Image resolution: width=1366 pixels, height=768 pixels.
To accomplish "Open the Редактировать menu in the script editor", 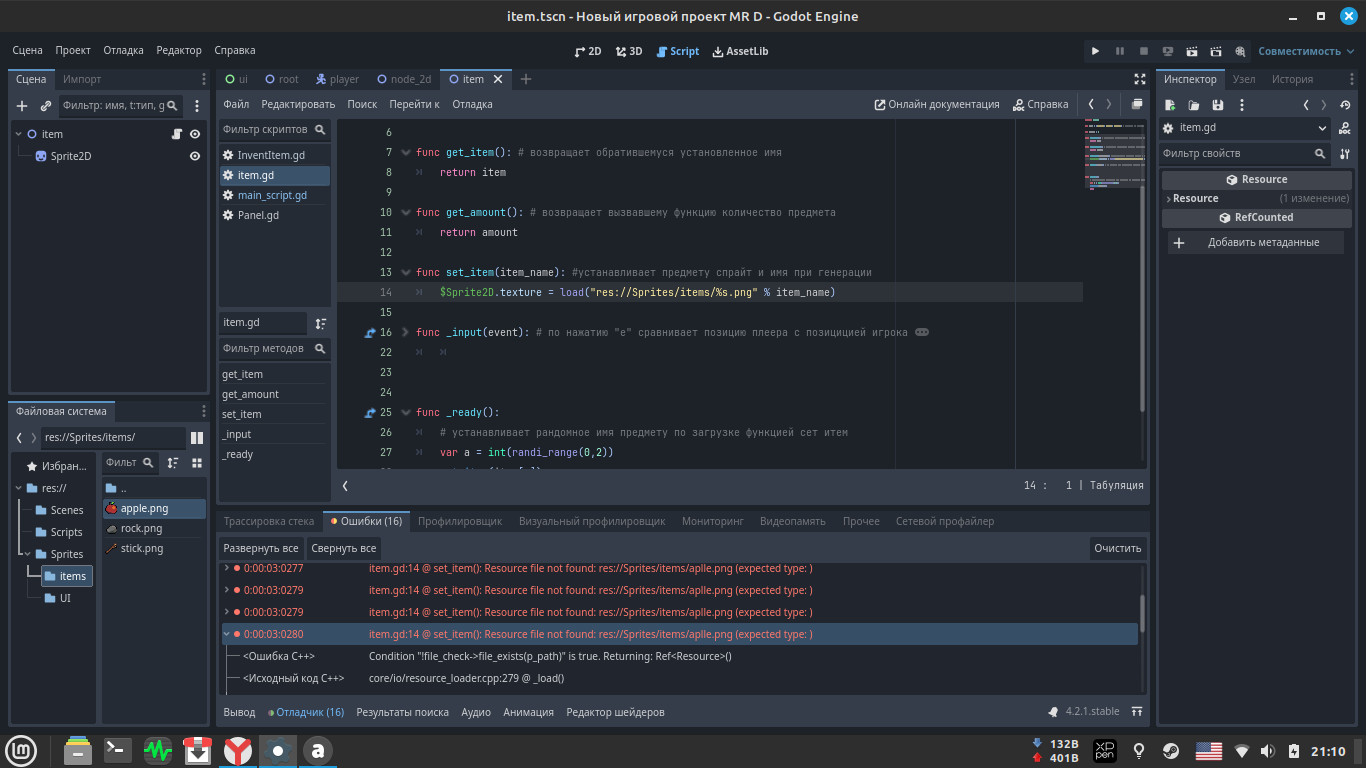I will pos(298,104).
